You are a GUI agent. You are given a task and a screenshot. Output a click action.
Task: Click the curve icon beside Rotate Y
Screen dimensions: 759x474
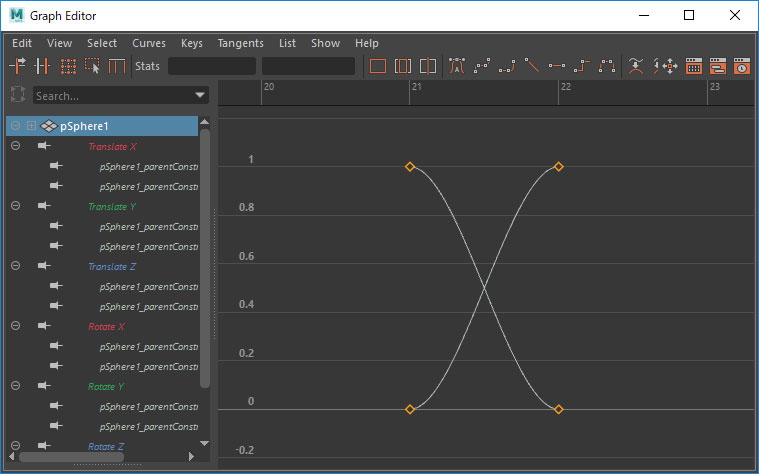pyautogui.click(x=44, y=385)
